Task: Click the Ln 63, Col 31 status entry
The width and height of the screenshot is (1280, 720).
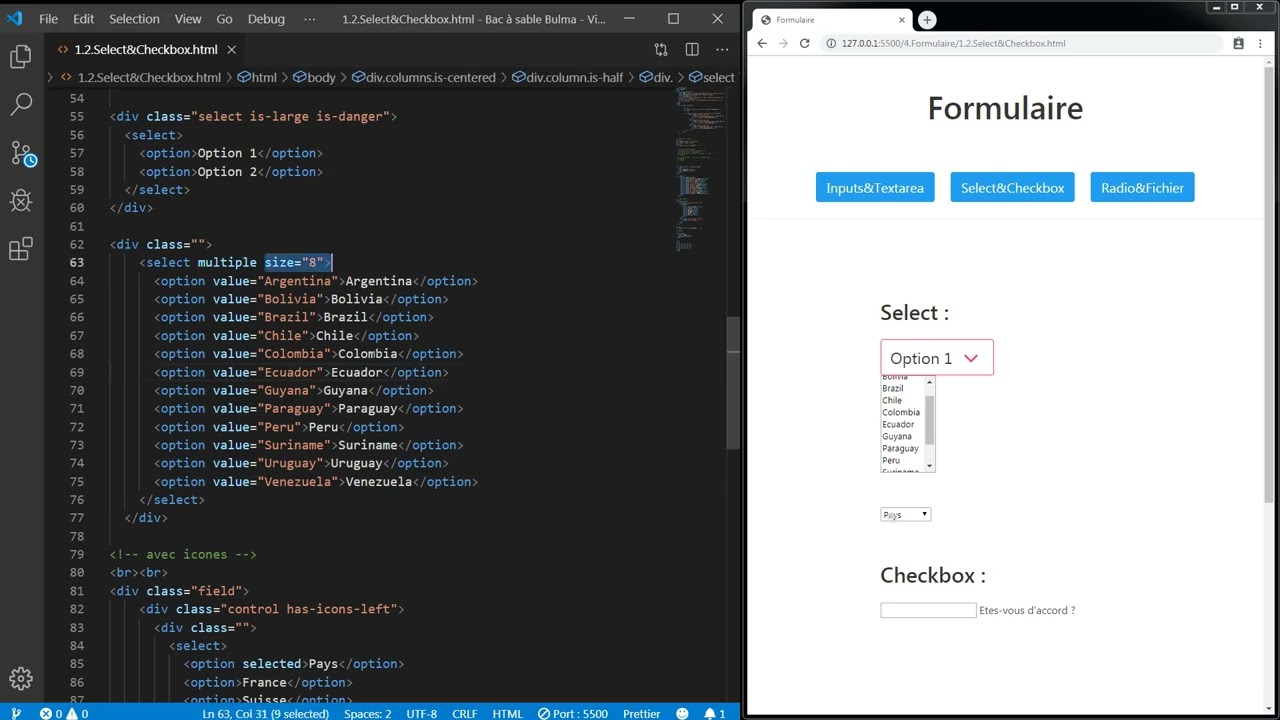Action: [x=265, y=713]
